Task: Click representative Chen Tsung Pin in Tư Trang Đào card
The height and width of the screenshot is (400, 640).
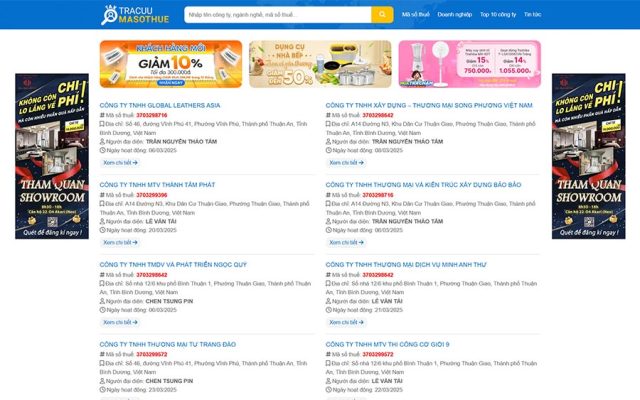Action: pyautogui.click(x=169, y=381)
